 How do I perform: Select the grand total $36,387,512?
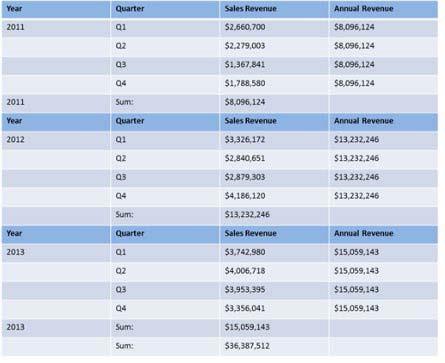247,346
